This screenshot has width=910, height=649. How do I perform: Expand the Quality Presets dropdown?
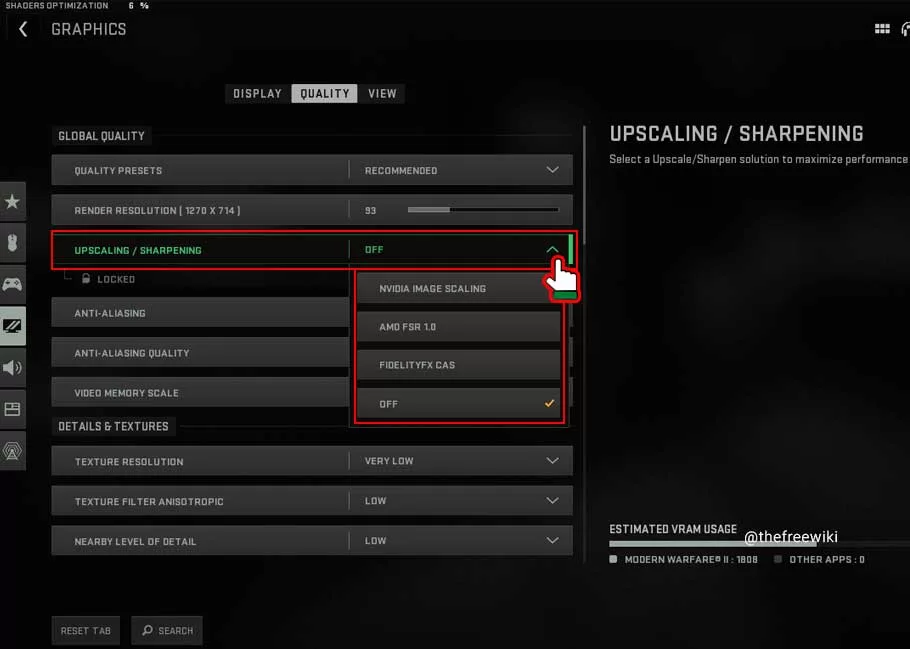(x=312, y=170)
